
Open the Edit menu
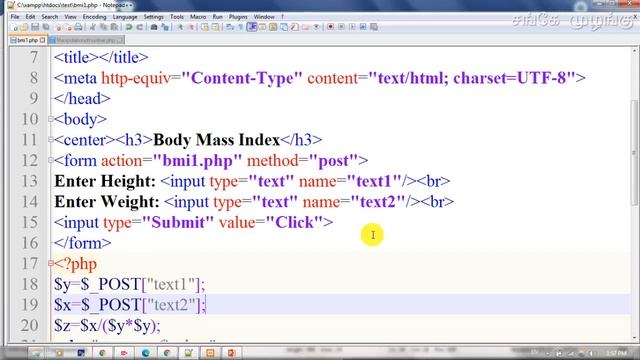30,17
